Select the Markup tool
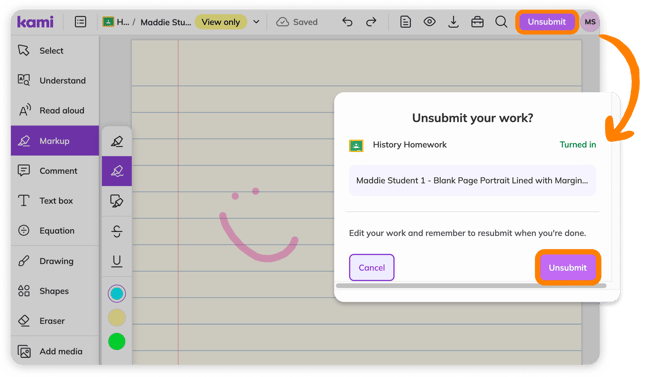Image resolution: width=670 pixels, height=377 pixels. [x=55, y=141]
